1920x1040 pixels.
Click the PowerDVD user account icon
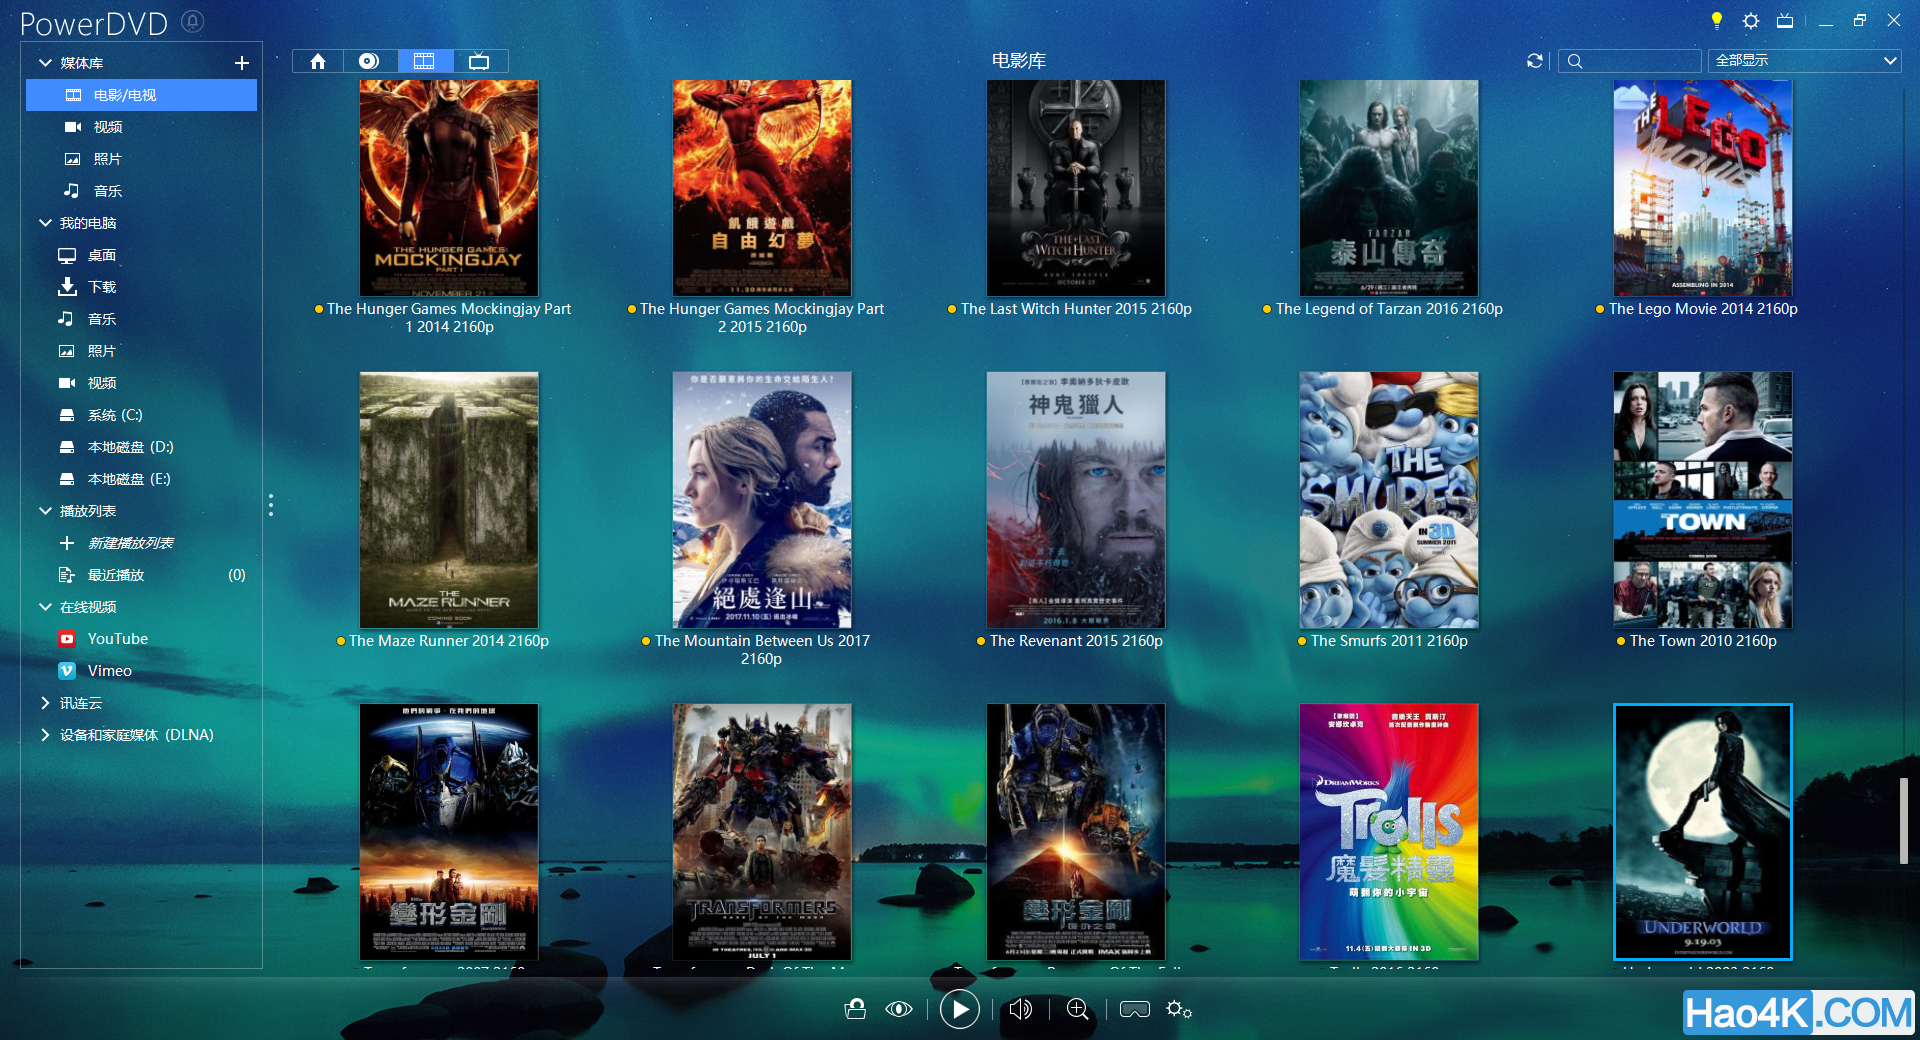coord(193,21)
